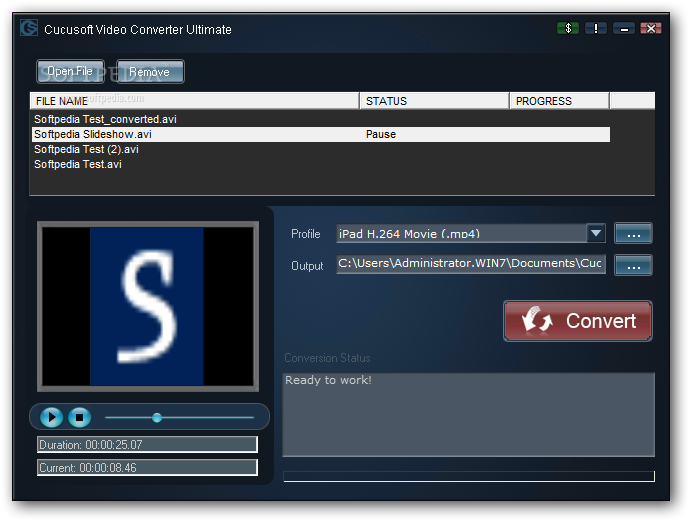Click the Open File button
The width and height of the screenshot is (690, 521).
click(x=70, y=71)
